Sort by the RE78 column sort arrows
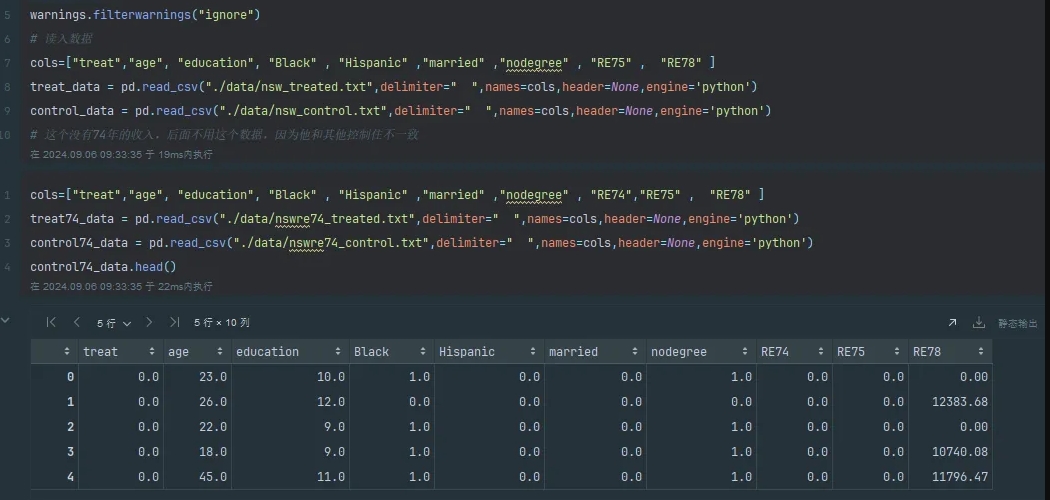This screenshot has height=500, width=1050. coord(980,351)
